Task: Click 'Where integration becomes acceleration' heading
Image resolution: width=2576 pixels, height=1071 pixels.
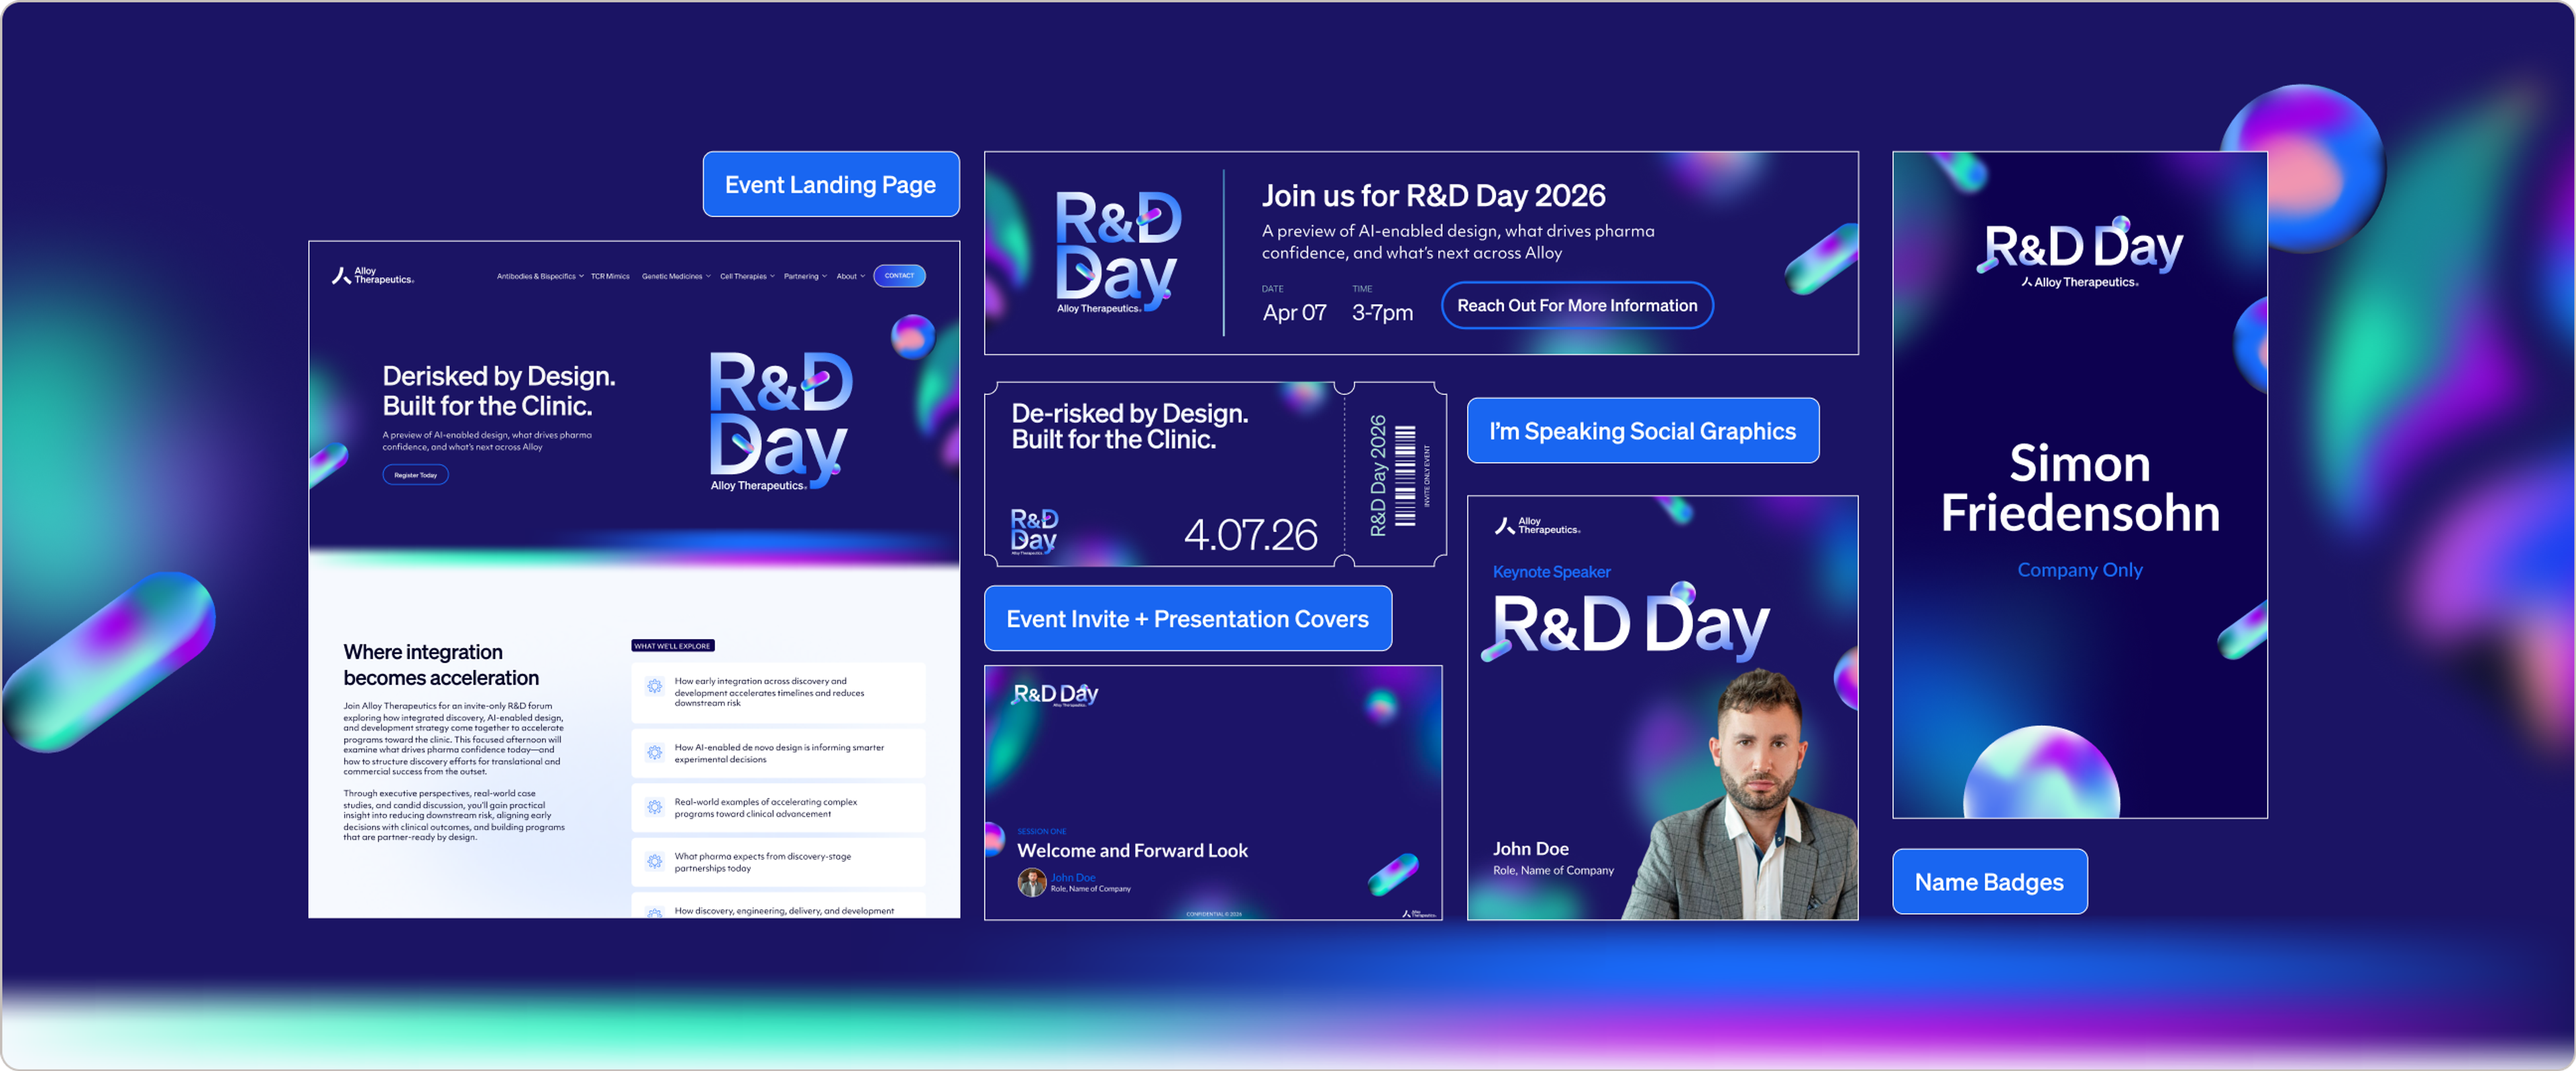Action: point(441,665)
